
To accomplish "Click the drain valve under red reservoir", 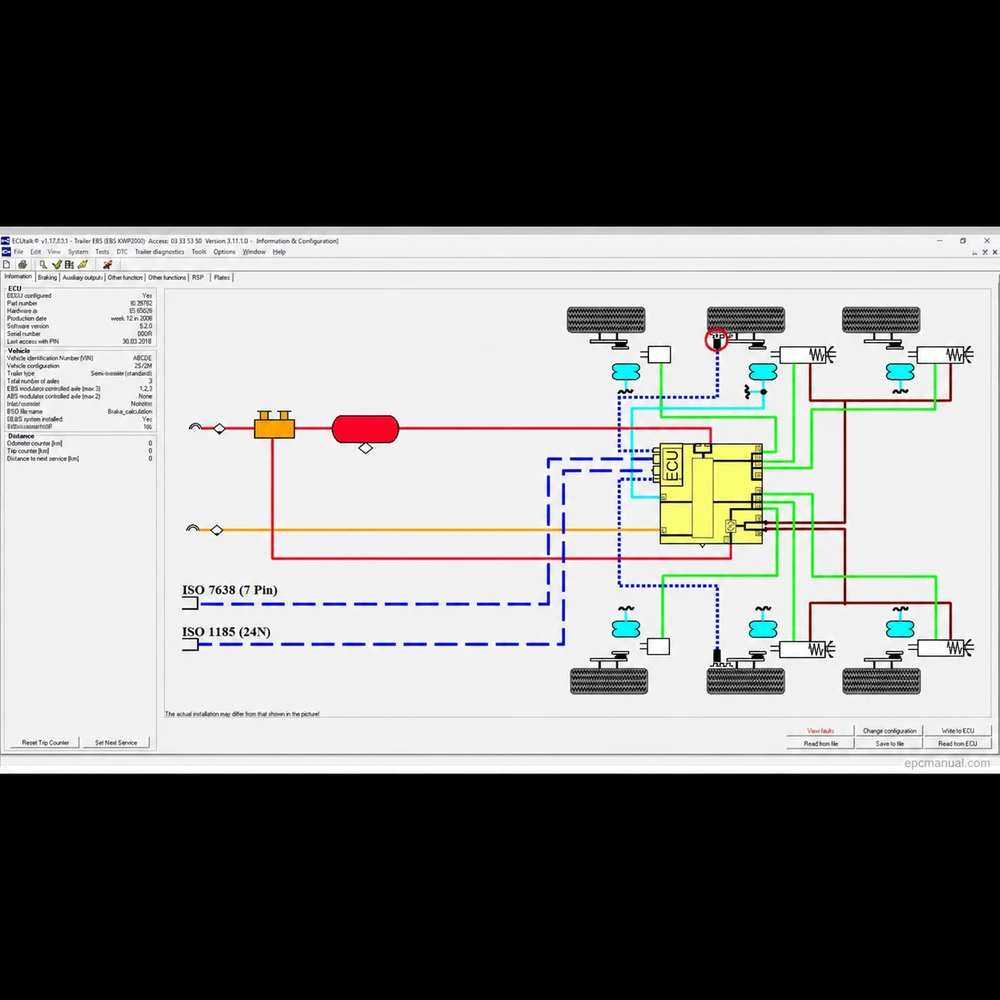I will pyautogui.click(x=365, y=448).
